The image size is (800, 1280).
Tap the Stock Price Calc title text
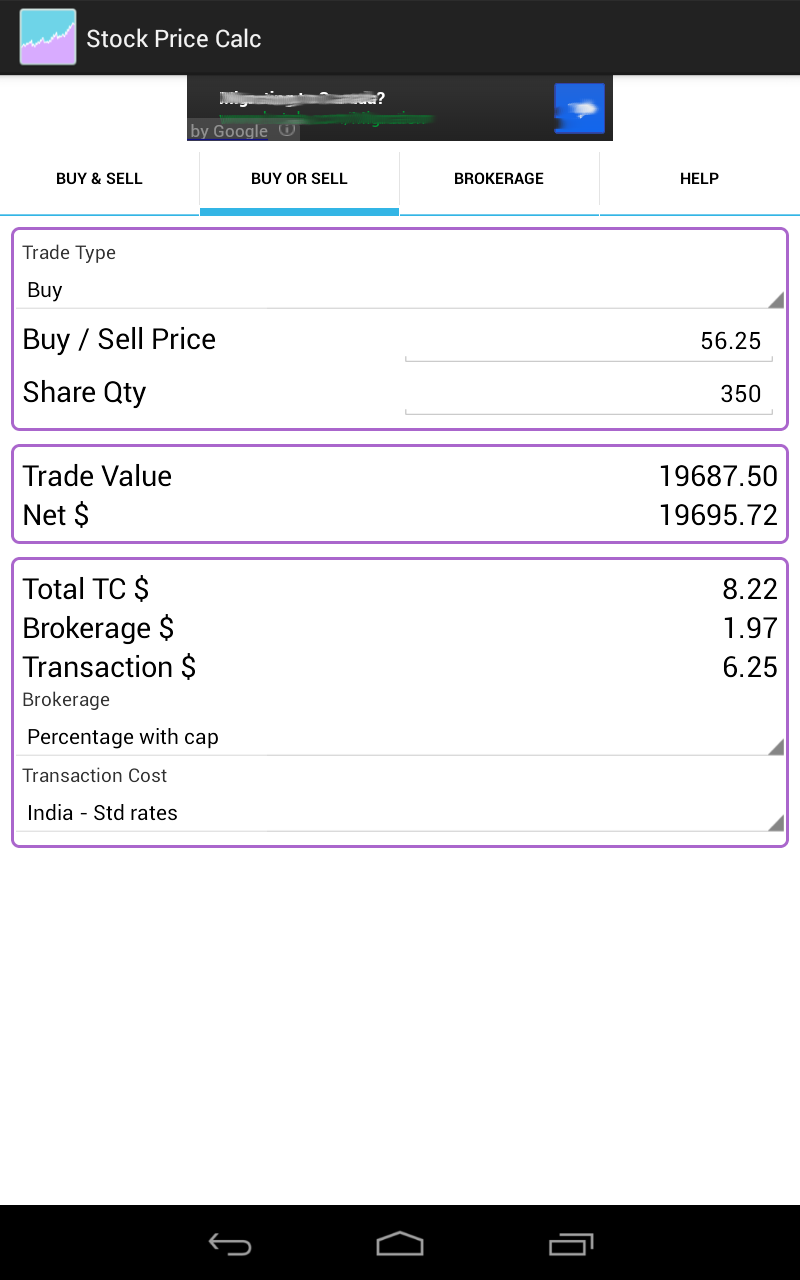tap(173, 39)
